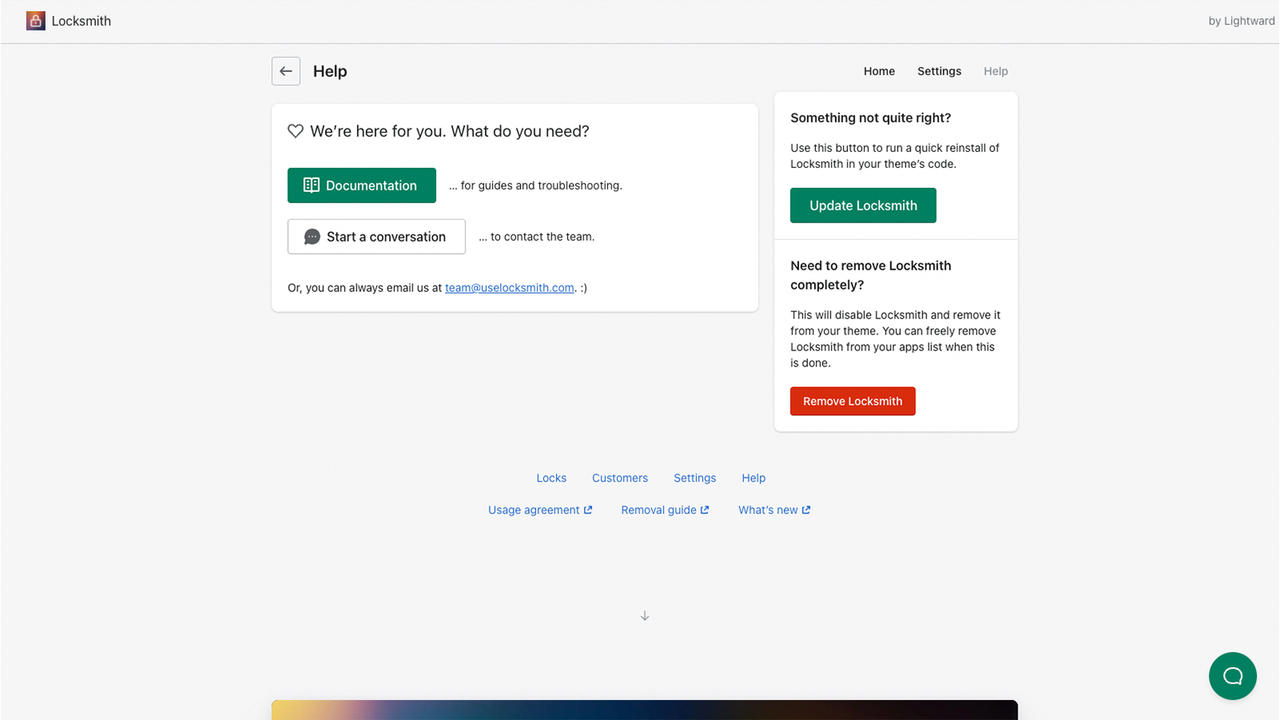The width and height of the screenshot is (1280, 720).
Task: Click the book icon on the Documentation button
Action: click(x=310, y=185)
